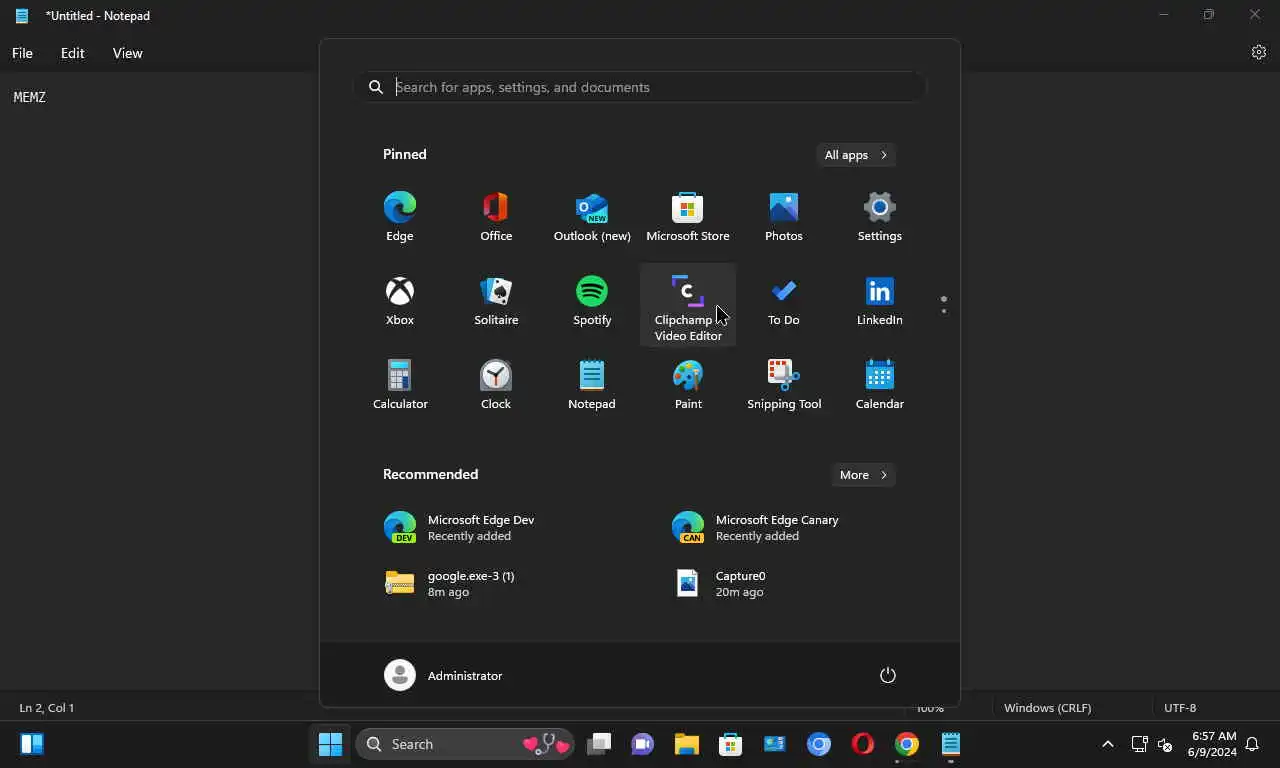Click the MEMZ text in Notepad
The width and height of the screenshot is (1280, 768).
(30, 97)
